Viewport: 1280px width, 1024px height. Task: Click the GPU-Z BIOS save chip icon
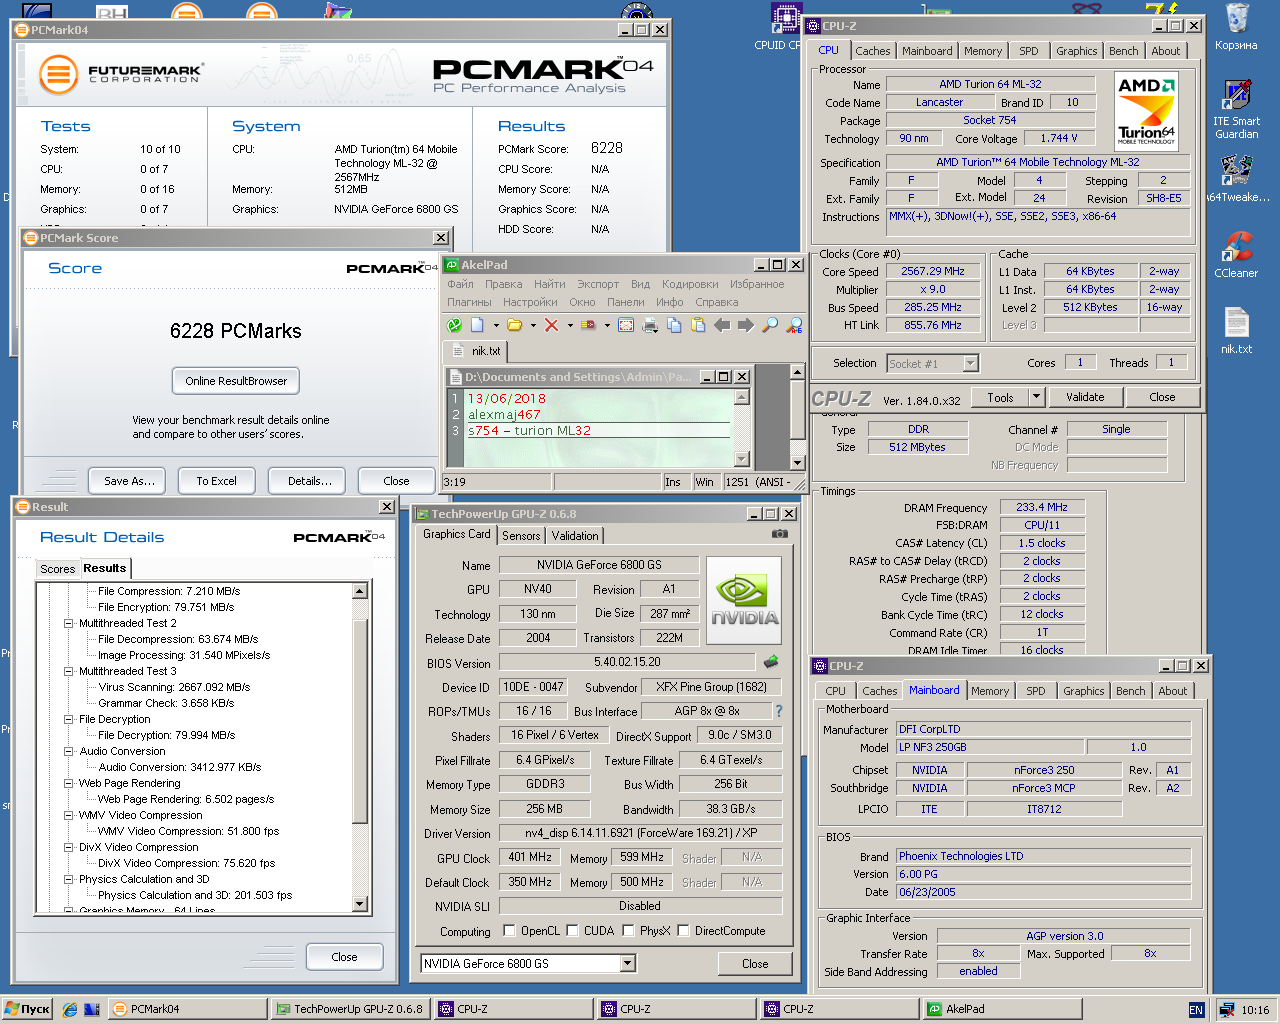pos(771,662)
